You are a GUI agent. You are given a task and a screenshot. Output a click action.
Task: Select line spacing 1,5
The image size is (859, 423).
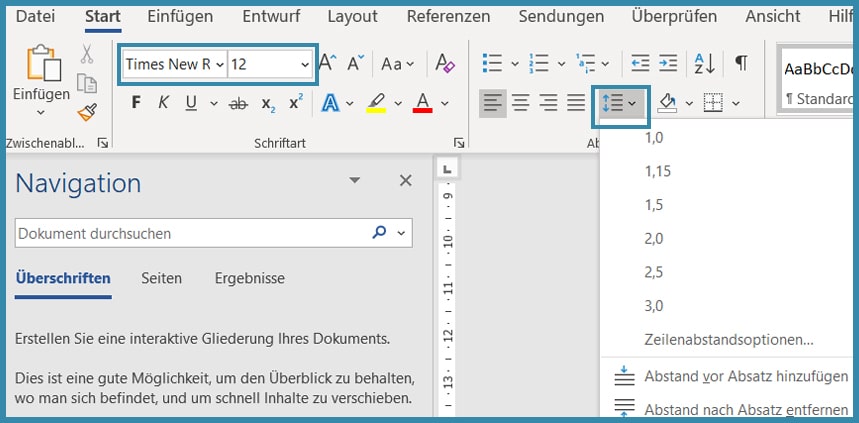pos(656,205)
